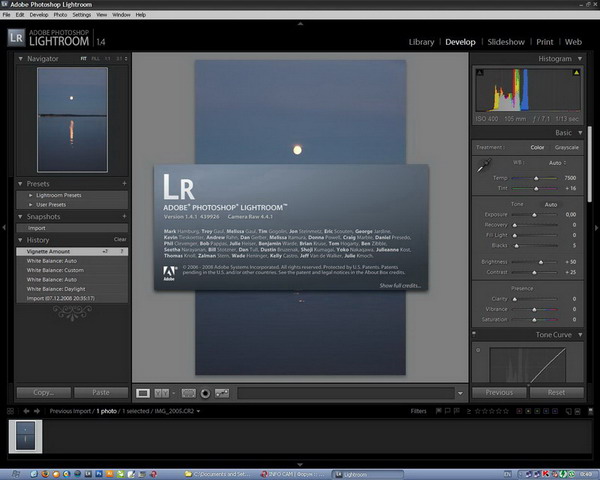The image size is (600, 480).
Task: Click the Paste button
Action: (x=101, y=393)
